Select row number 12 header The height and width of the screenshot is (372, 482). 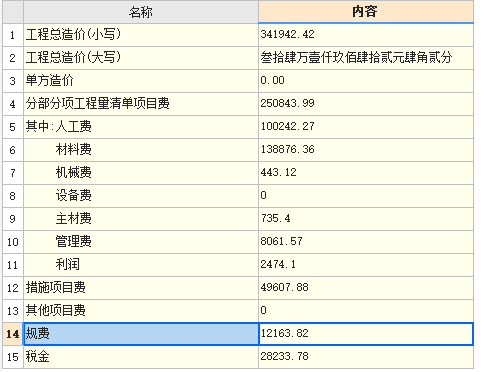click(13, 288)
